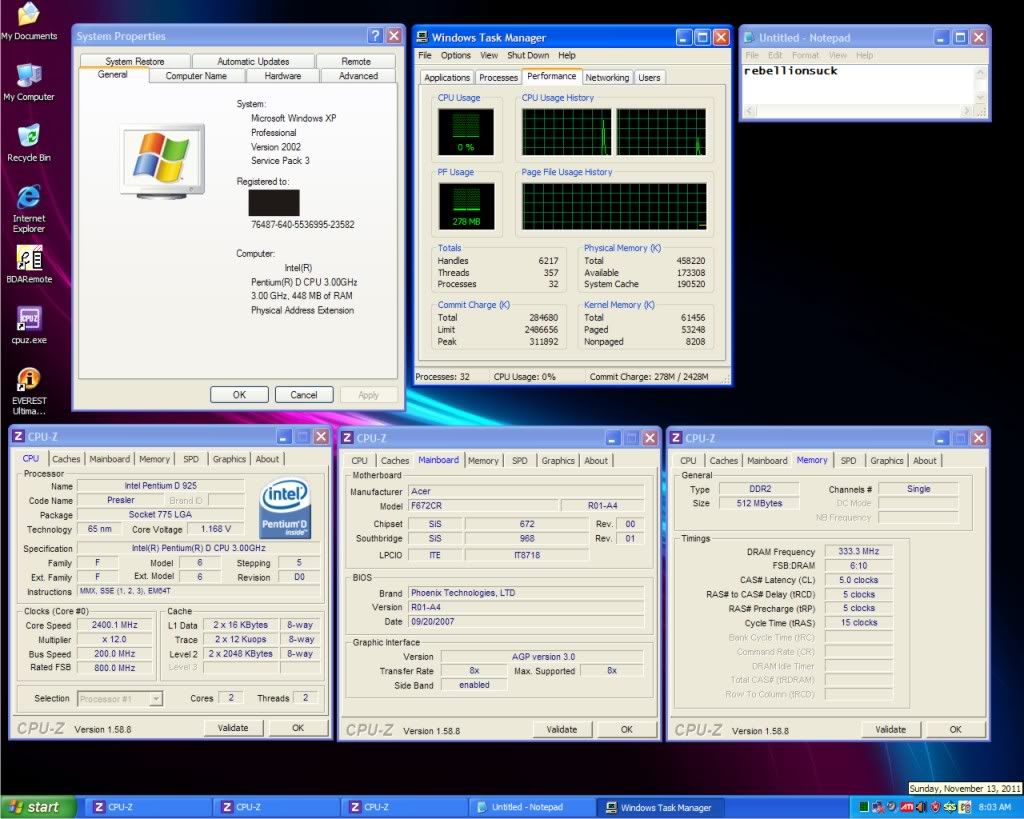Launch Internet Explorer from the desktop
Image resolution: width=1024 pixels, height=819 pixels.
pyautogui.click(x=29, y=208)
